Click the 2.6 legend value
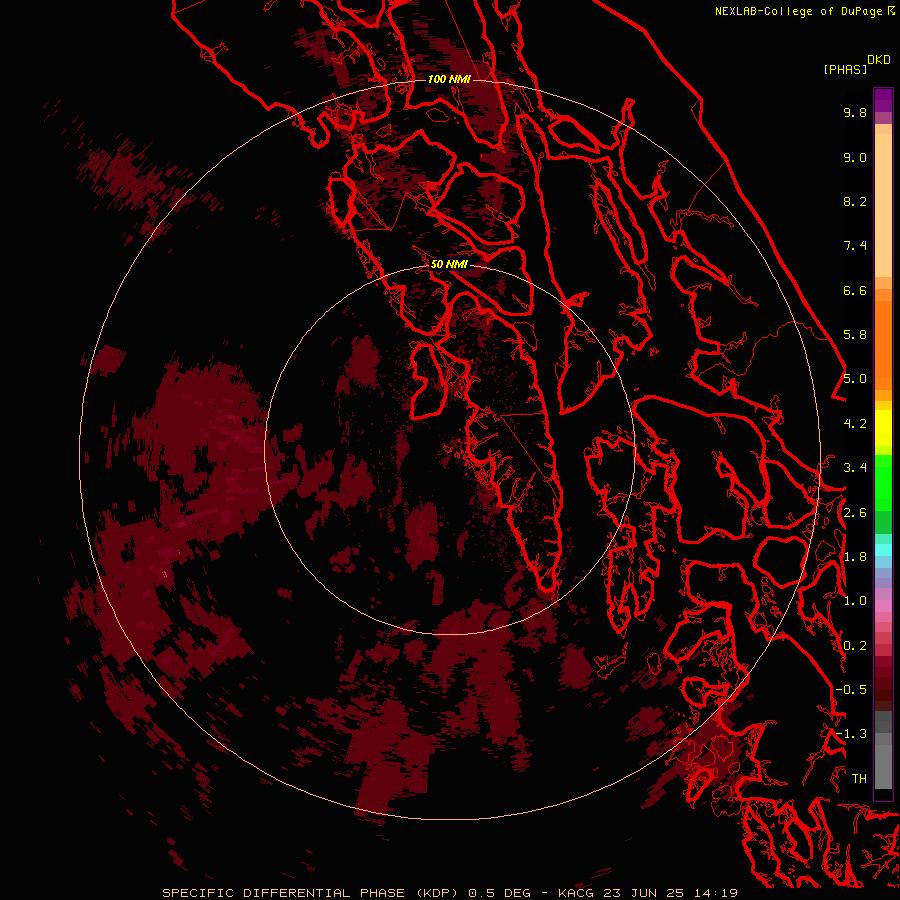This screenshot has width=900, height=900. pos(855,513)
